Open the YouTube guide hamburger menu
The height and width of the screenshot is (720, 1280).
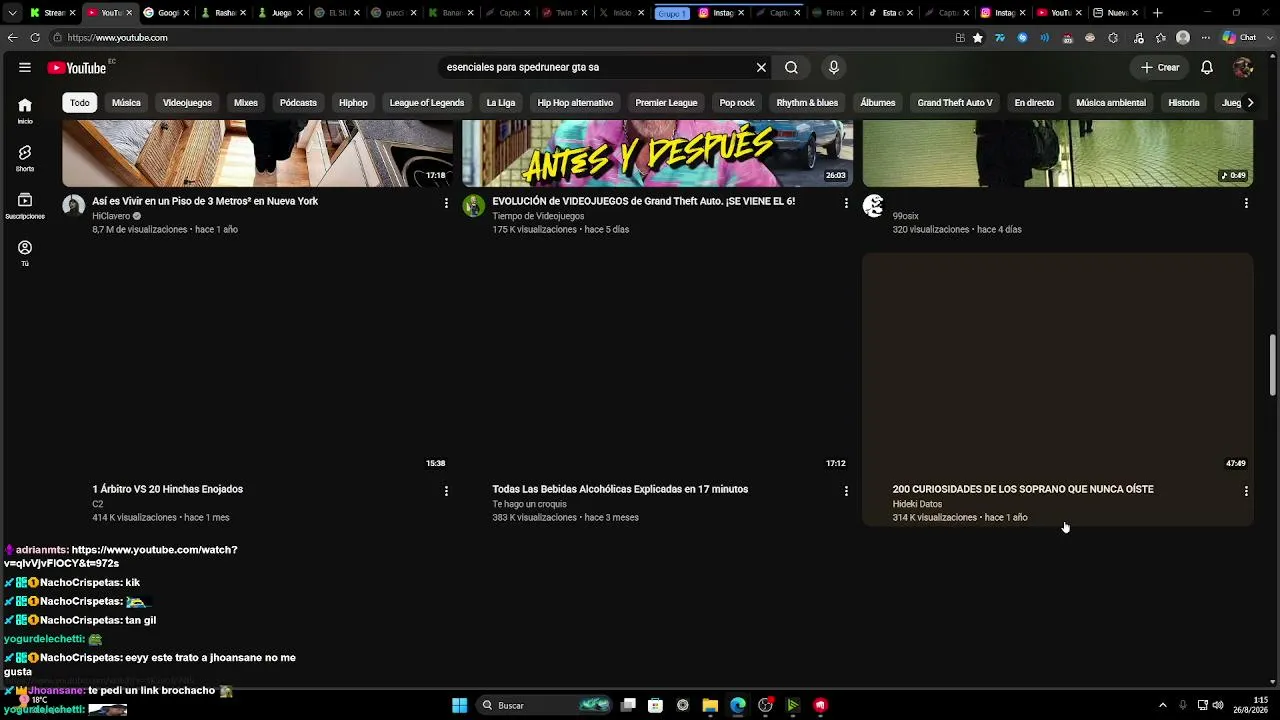[x=25, y=67]
